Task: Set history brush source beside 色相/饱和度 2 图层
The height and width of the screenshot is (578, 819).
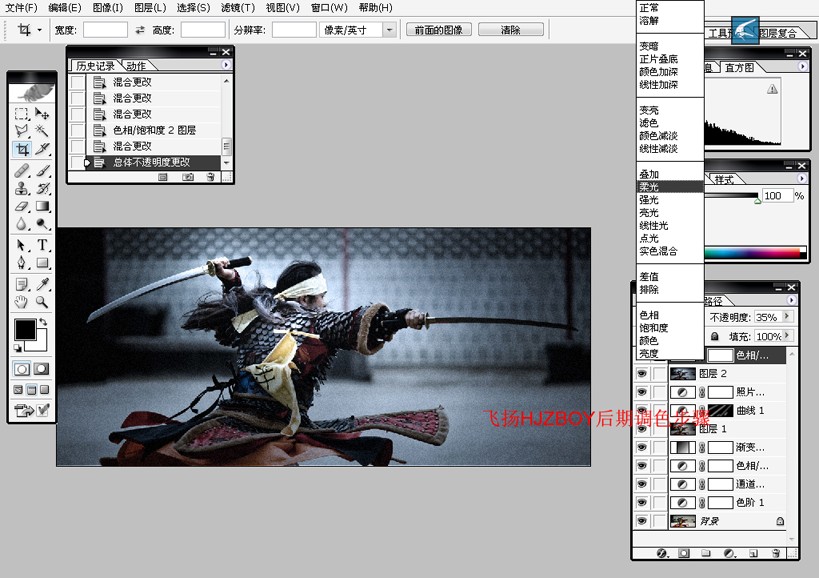Action: [77, 130]
